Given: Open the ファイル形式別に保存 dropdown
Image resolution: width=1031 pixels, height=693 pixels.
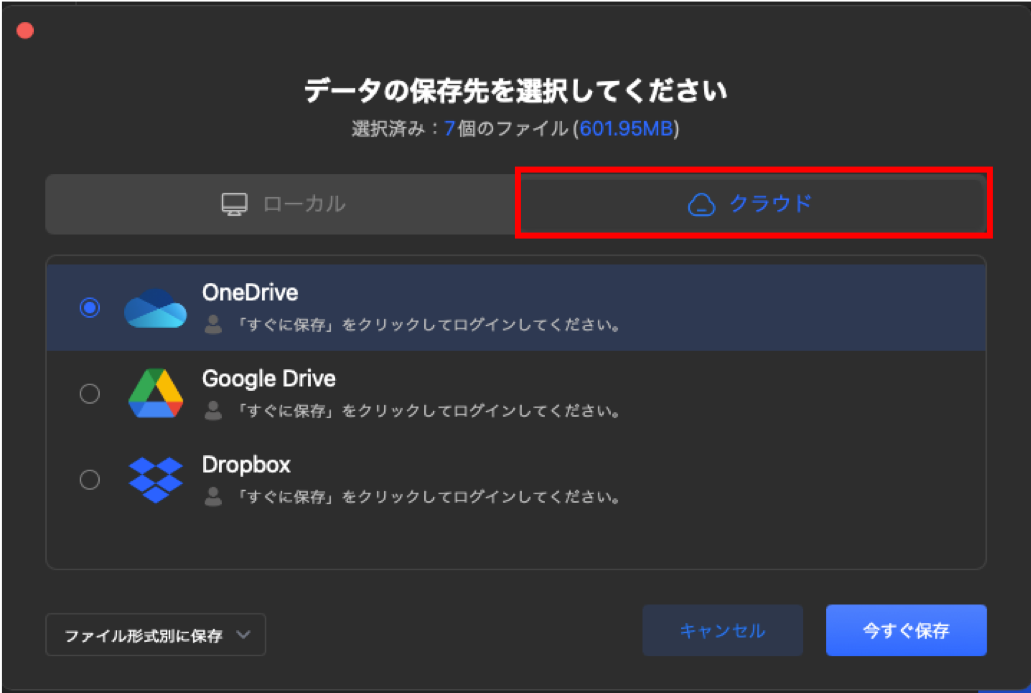Looking at the screenshot, I should point(156,634).
